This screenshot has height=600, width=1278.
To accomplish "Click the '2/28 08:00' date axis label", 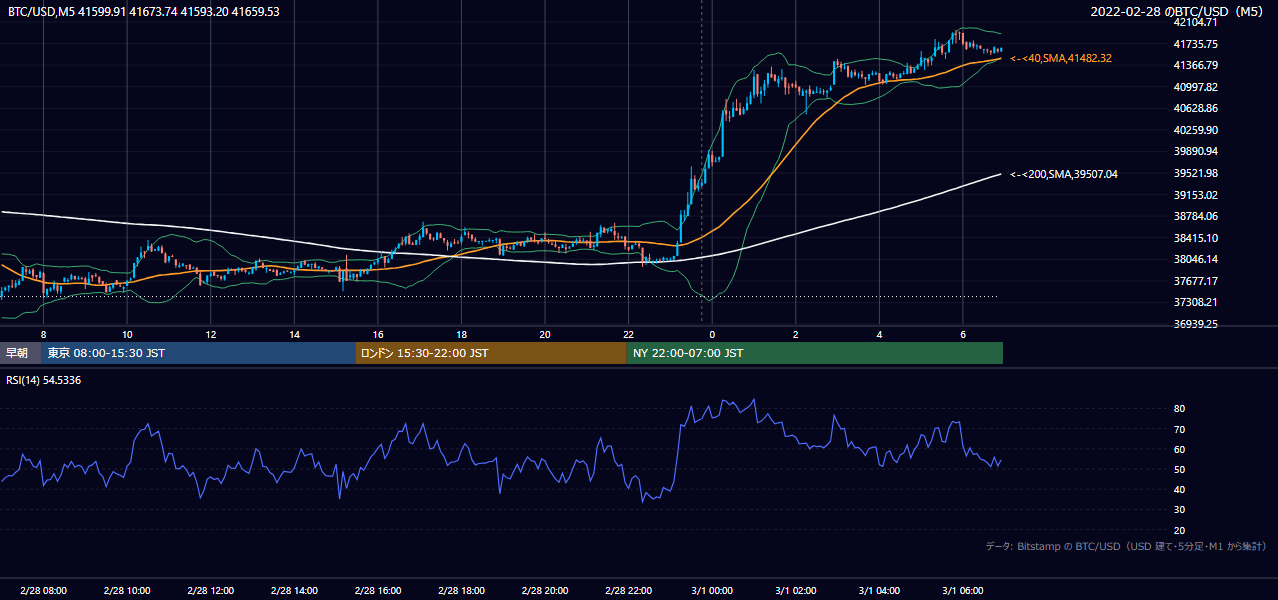I will 43,591.
